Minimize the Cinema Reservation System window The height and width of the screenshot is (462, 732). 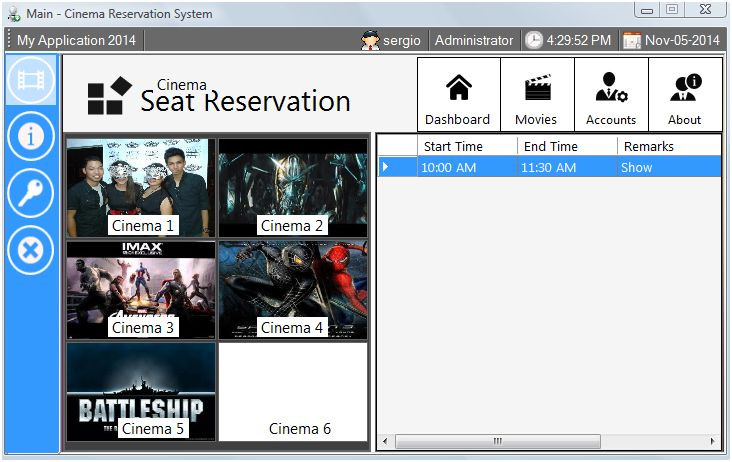pos(647,10)
